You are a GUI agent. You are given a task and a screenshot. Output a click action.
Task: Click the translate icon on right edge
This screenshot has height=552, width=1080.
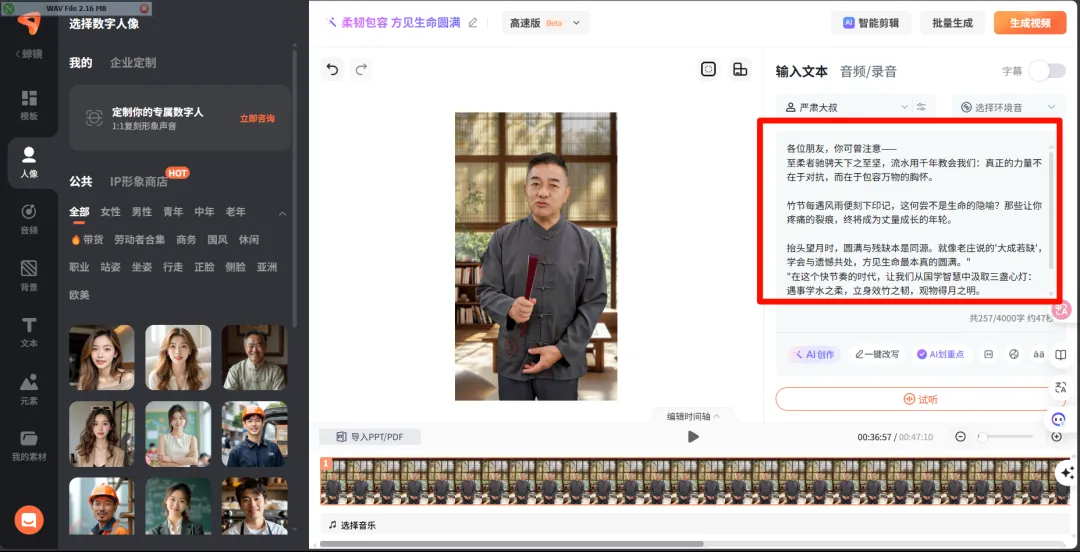pos(1061,387)
